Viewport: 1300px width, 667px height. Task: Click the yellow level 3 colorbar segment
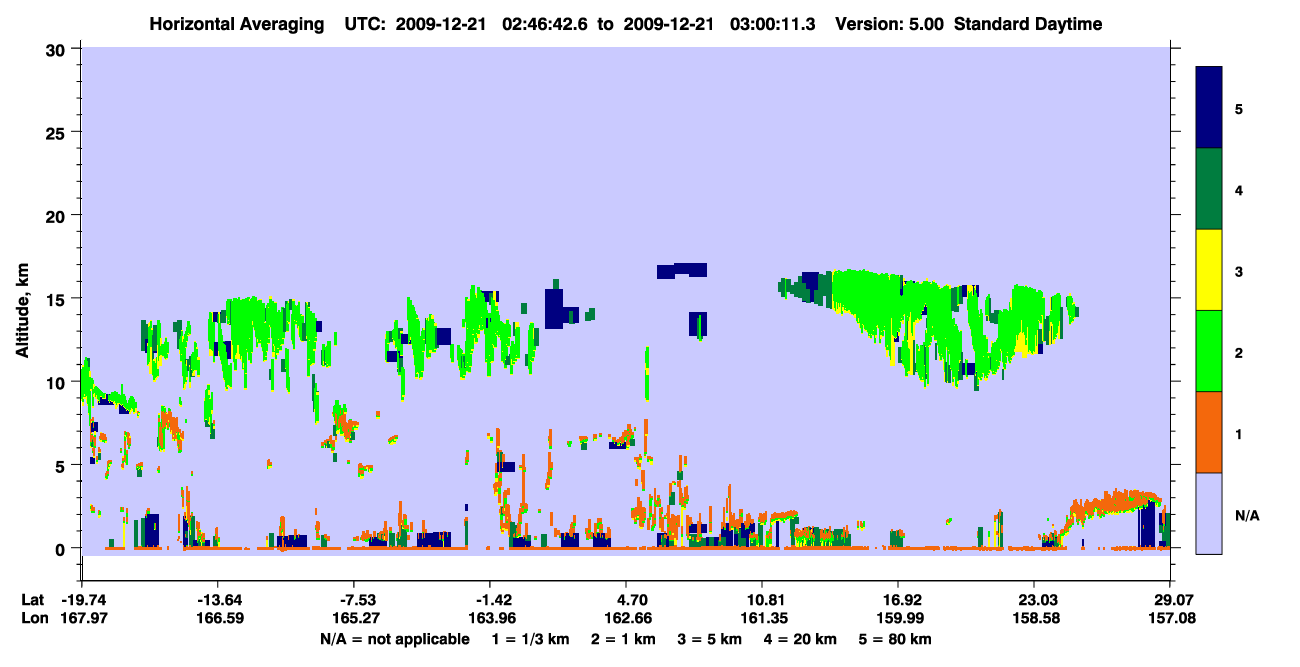(x=1209, y=270)
